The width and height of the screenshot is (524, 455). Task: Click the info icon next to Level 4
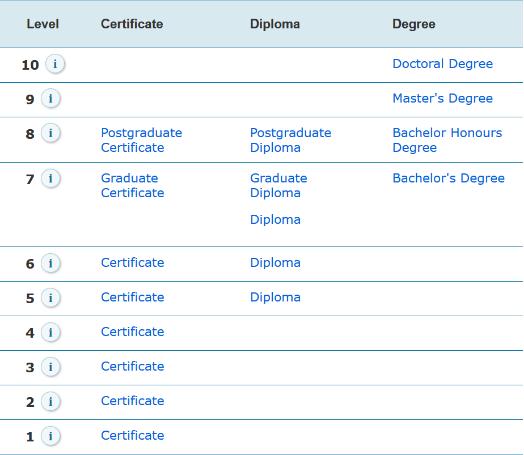point(51,332)
